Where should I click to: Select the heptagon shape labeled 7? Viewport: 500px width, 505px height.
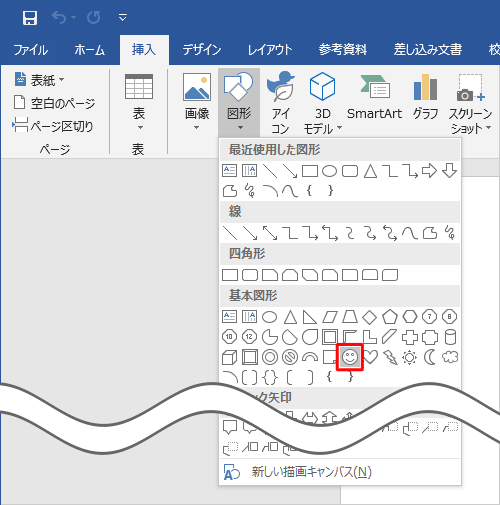click(x=430, y=317)
